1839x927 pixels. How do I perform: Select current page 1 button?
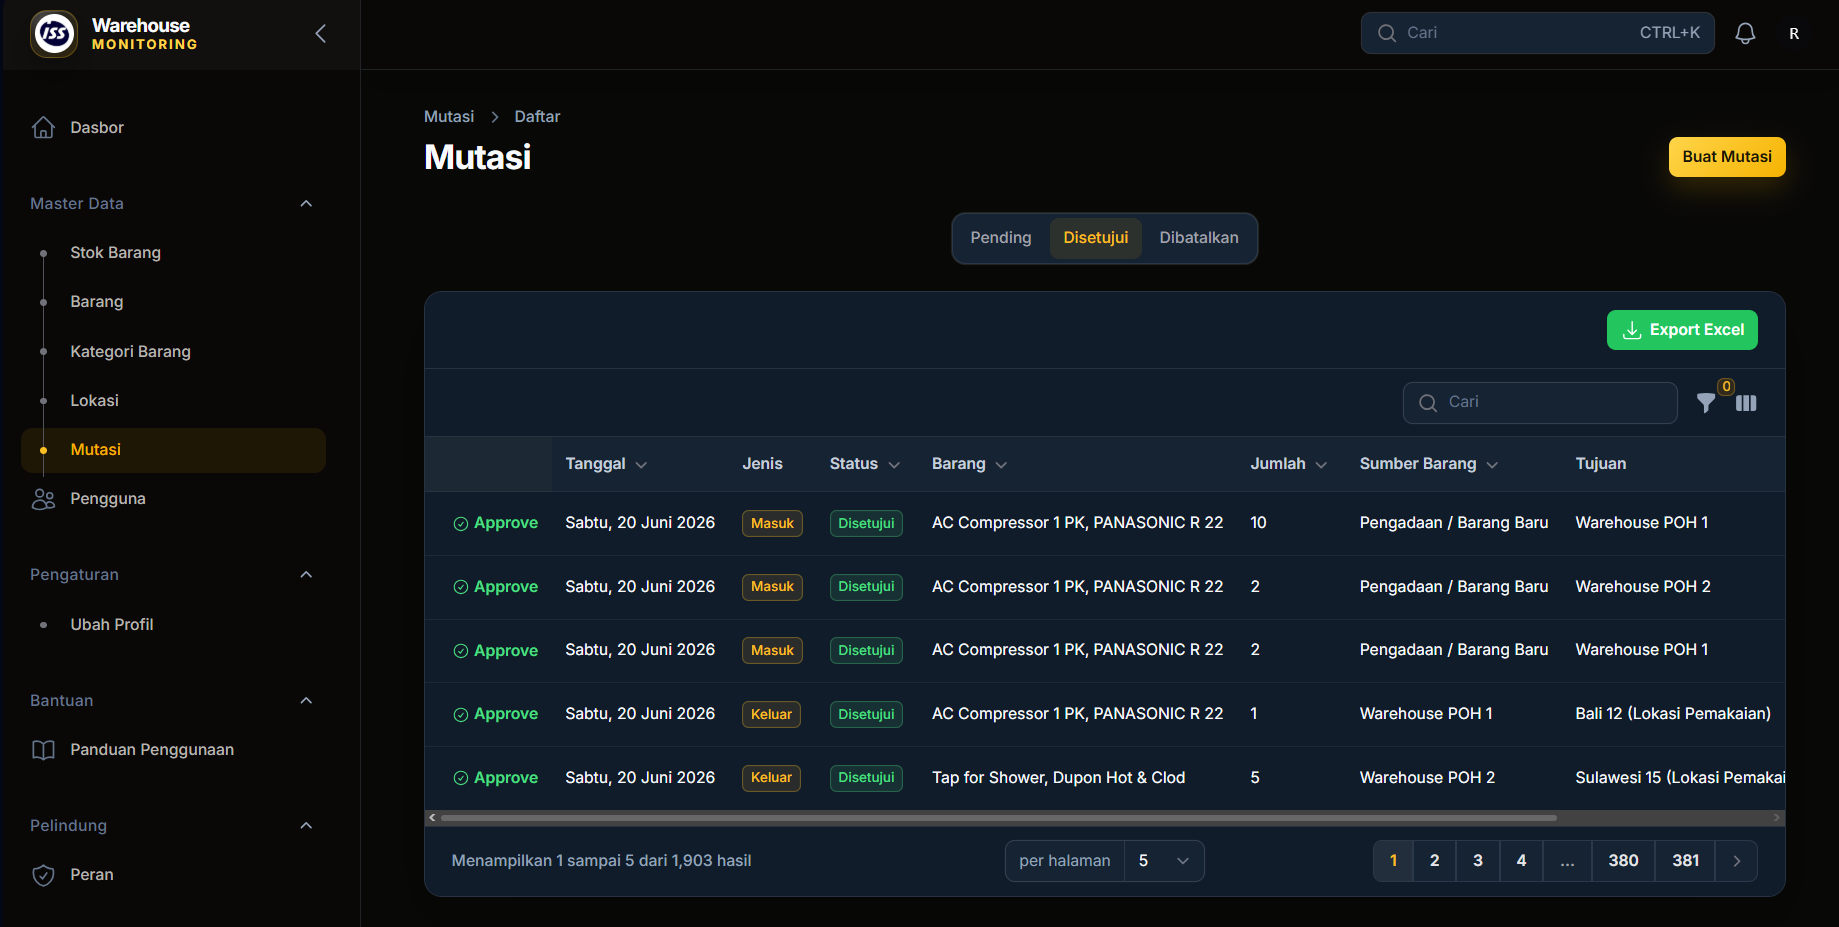click(1393, 861)
